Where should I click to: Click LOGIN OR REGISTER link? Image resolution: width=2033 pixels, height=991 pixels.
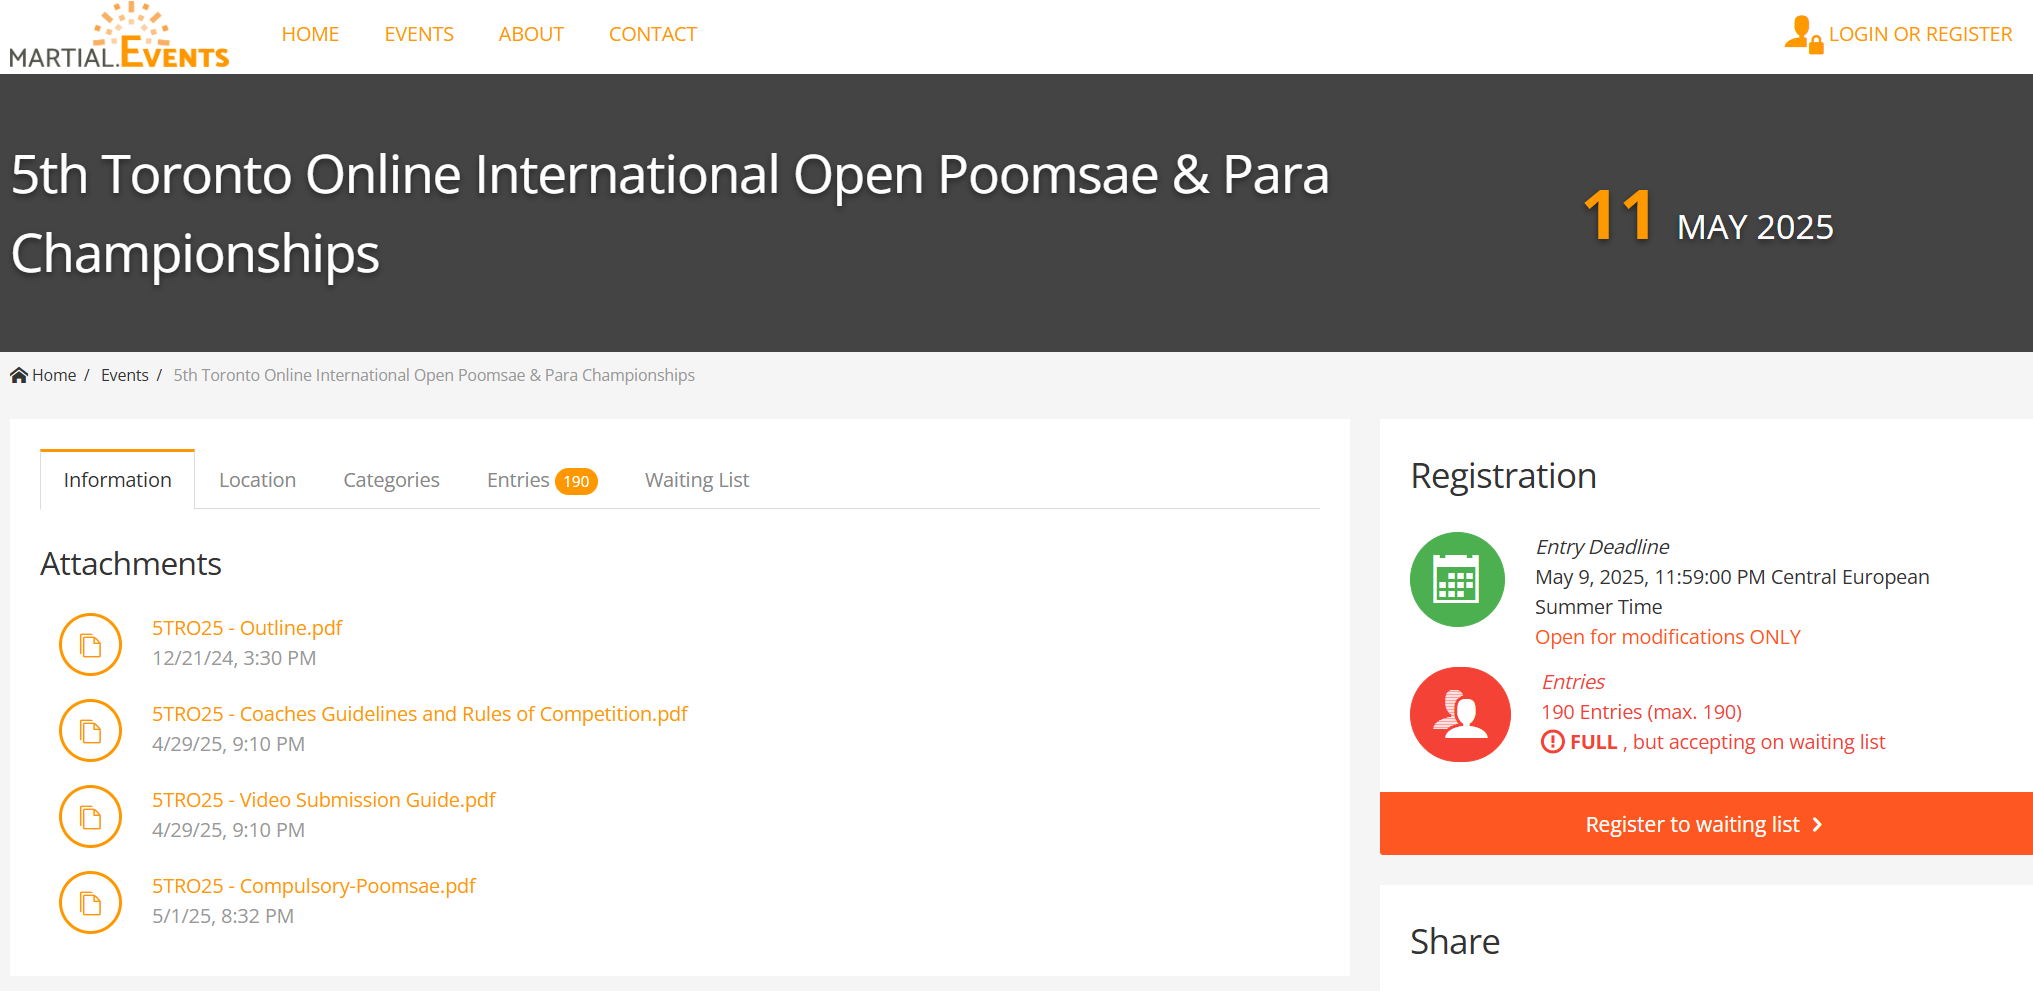click(x=1920, y=34)
